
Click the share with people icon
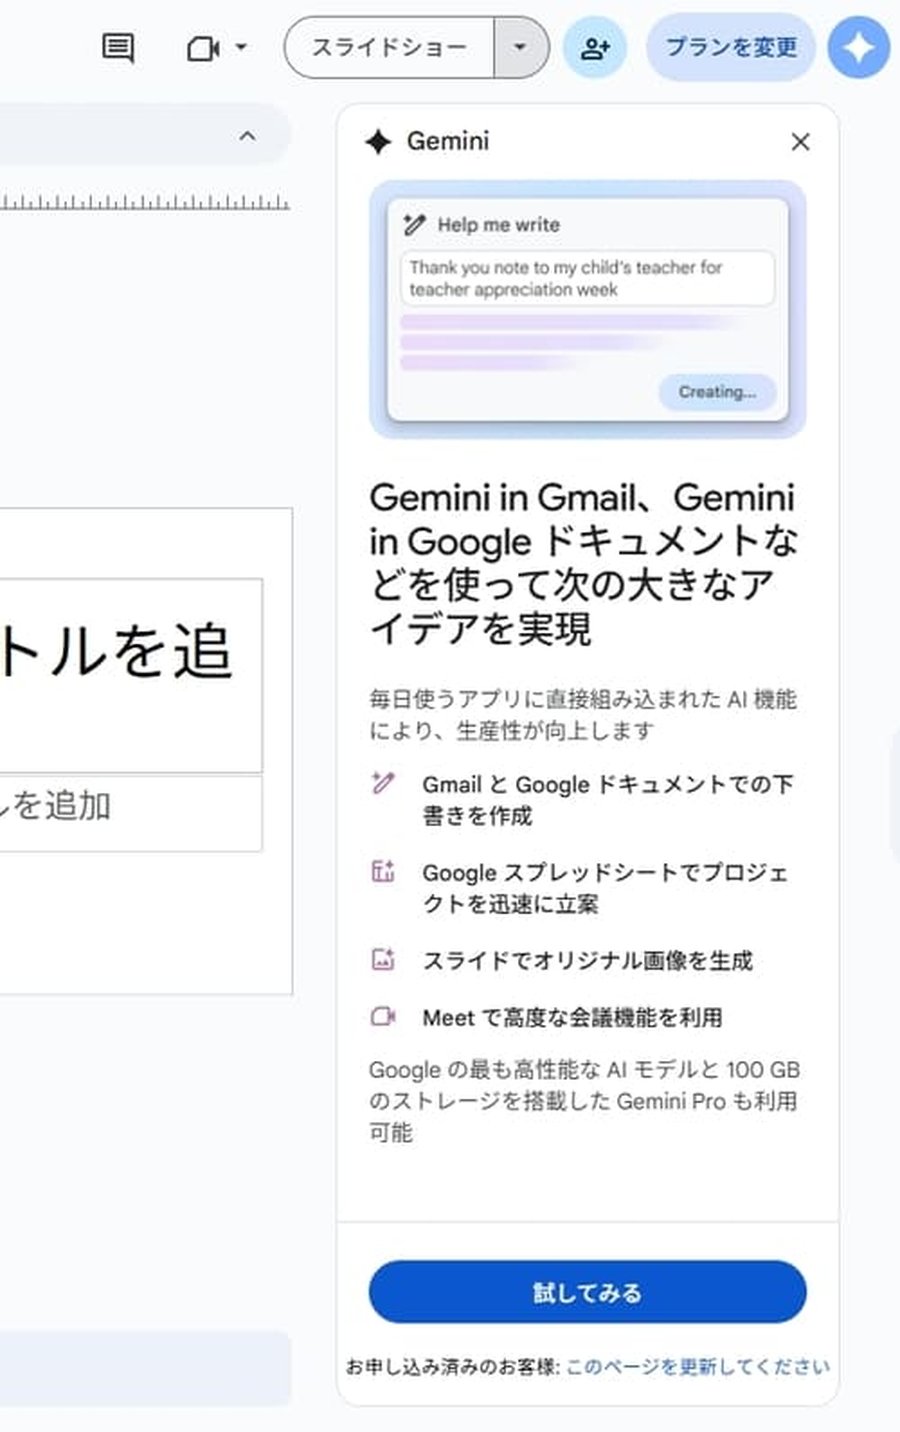click(595, 47)
